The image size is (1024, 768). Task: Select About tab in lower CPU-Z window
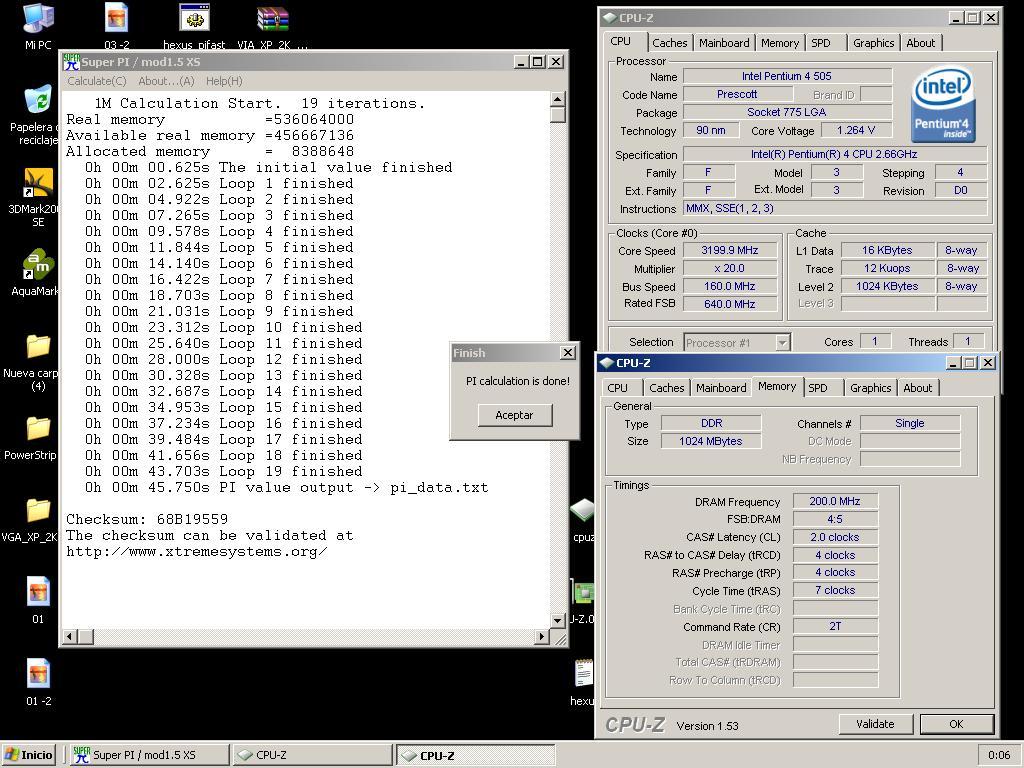click(x=918, y=388)
